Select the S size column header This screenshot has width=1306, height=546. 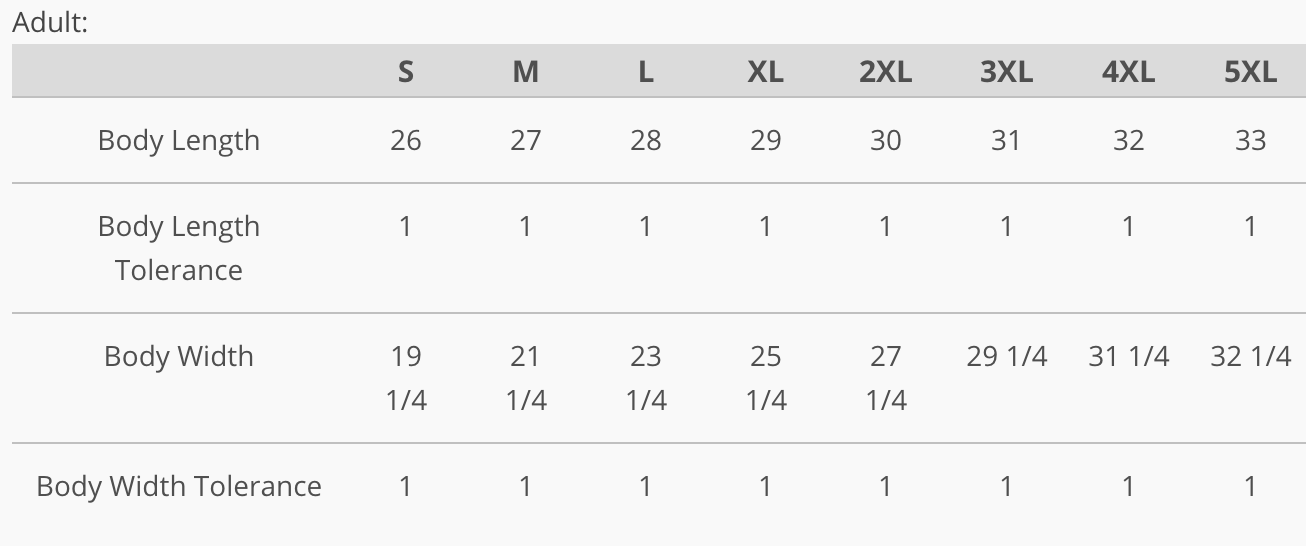click(405, 72)
